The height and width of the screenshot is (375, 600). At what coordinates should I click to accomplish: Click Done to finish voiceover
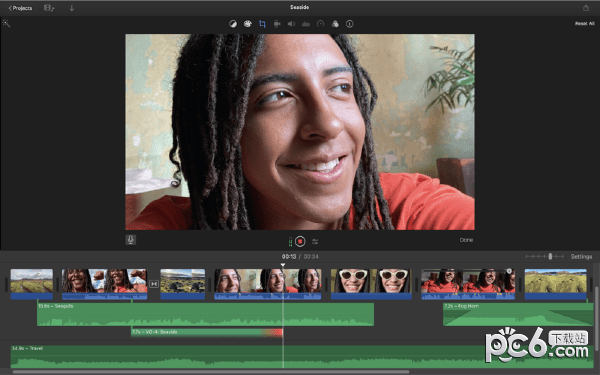click(x=466, y=240)
